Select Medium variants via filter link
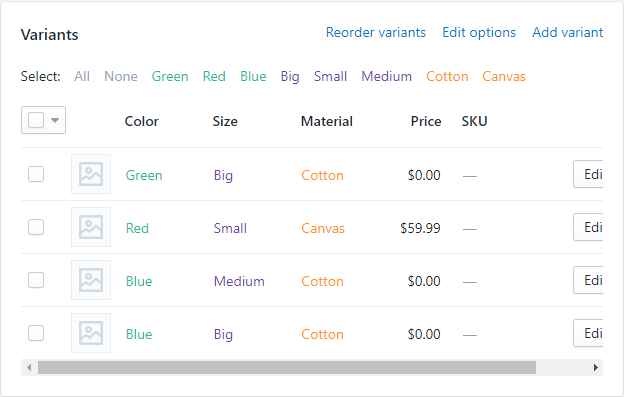Screen dimensions: 624x397 386,76
